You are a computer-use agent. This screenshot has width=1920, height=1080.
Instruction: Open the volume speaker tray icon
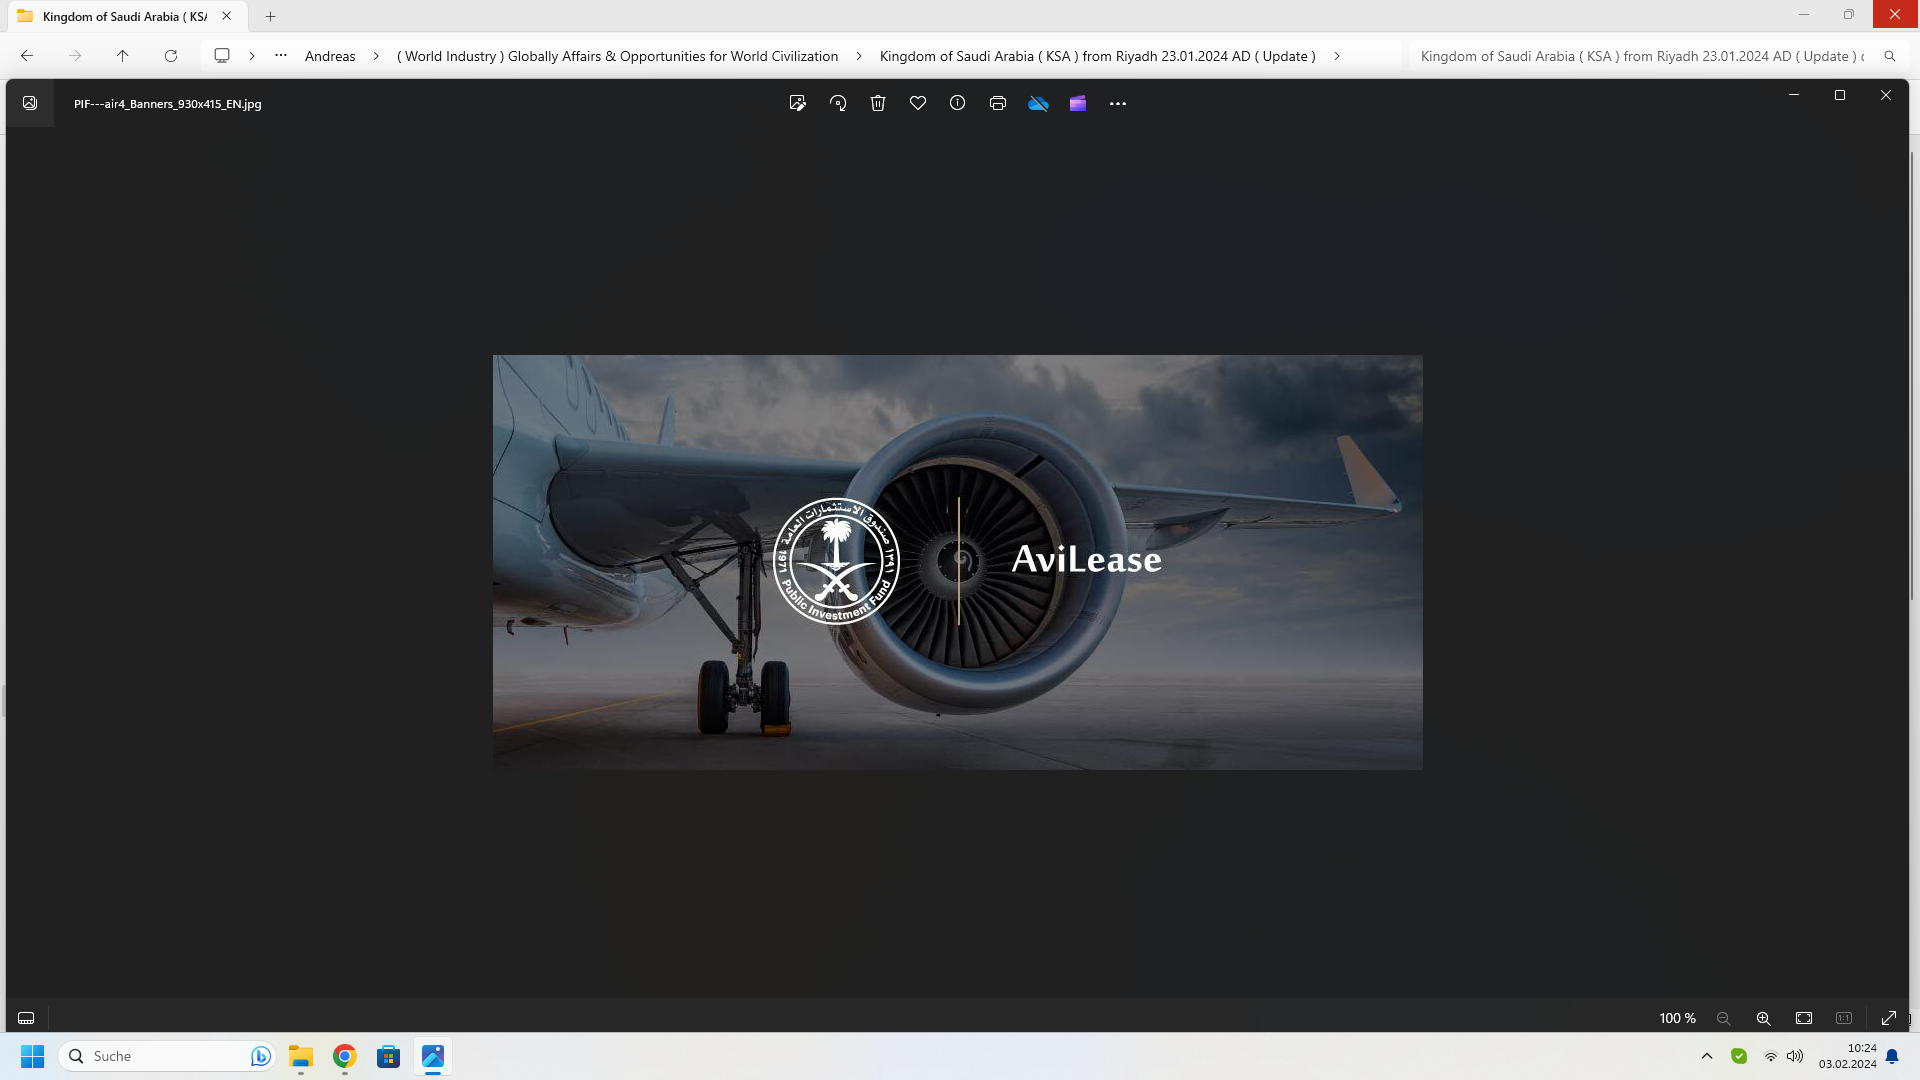tap(1795, 1056)
